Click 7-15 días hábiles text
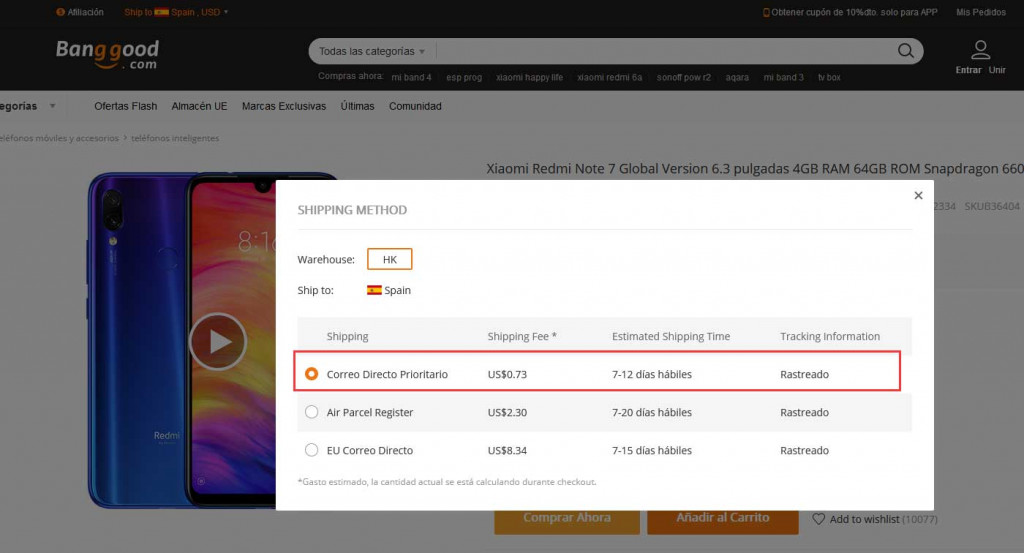Screen dimensions: 1024x553 652,450
